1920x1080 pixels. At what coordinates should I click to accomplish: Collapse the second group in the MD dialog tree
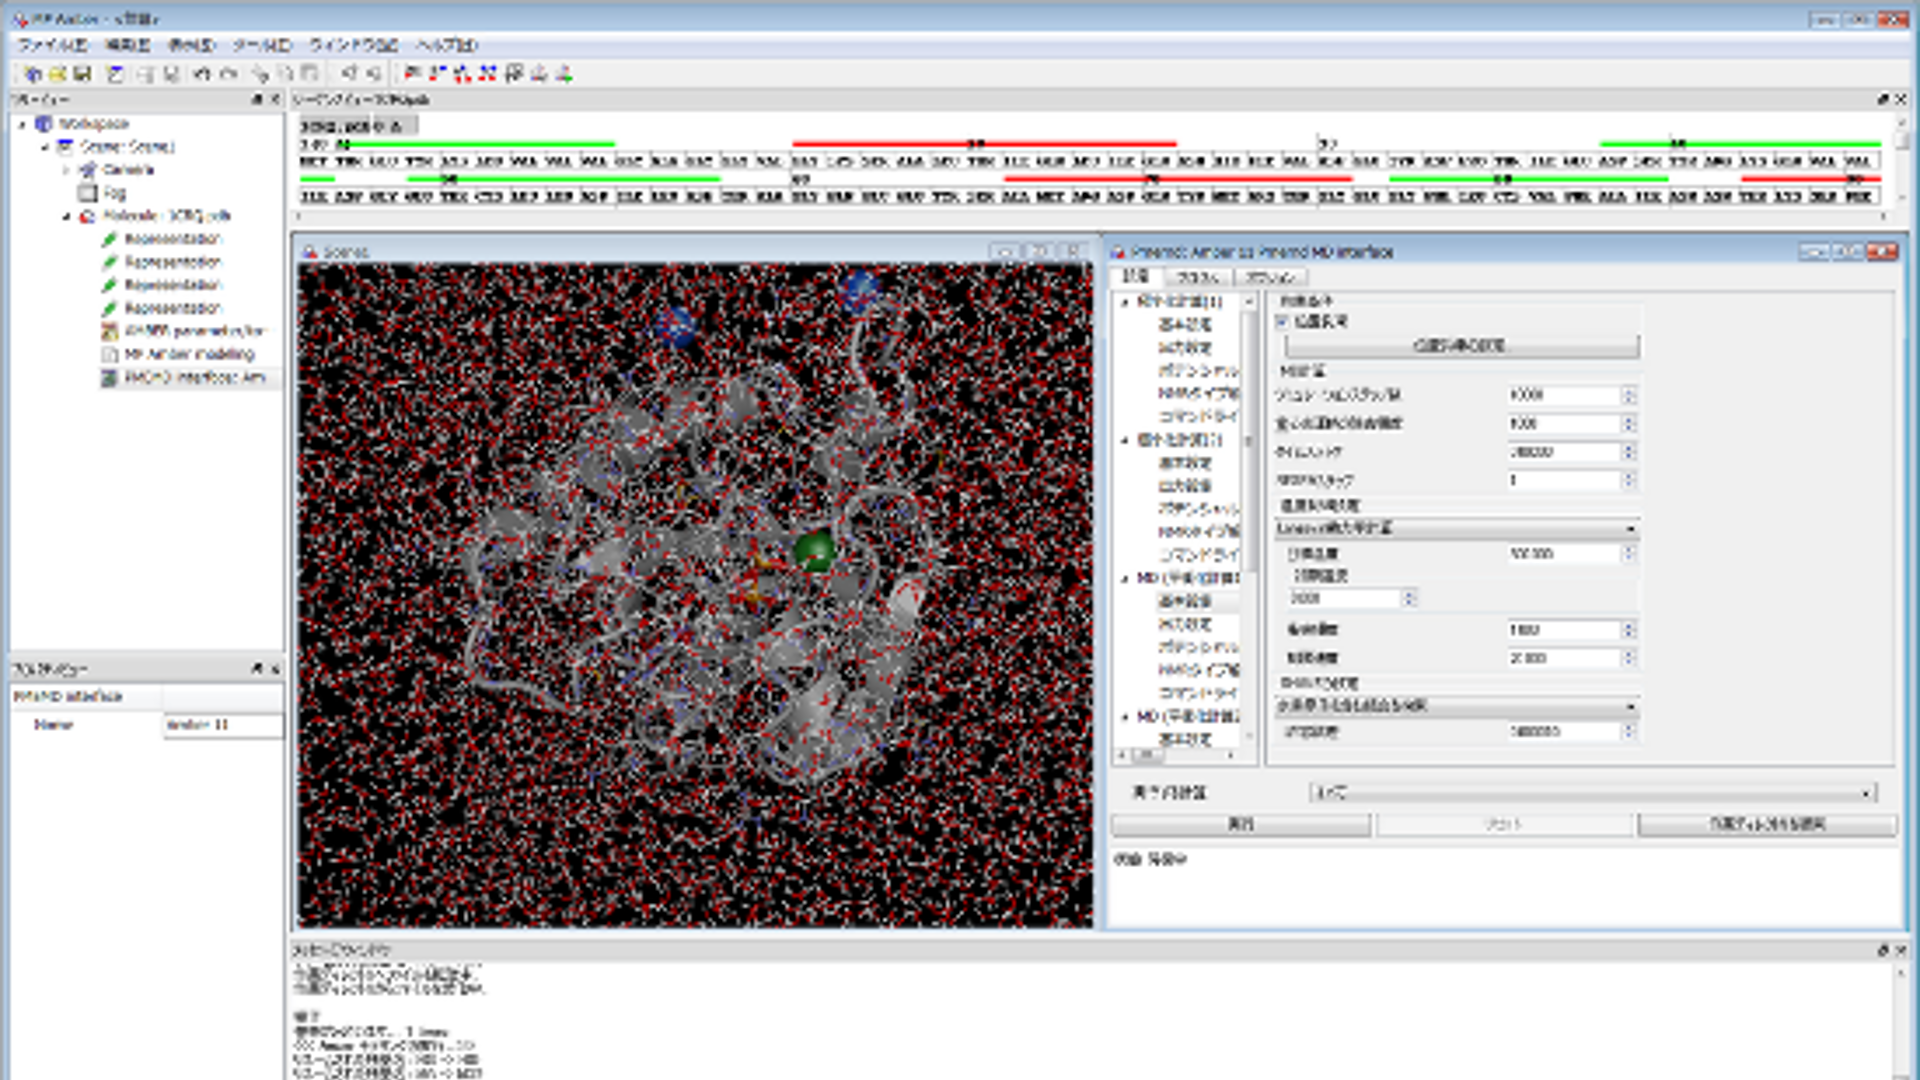[1126, 440]
